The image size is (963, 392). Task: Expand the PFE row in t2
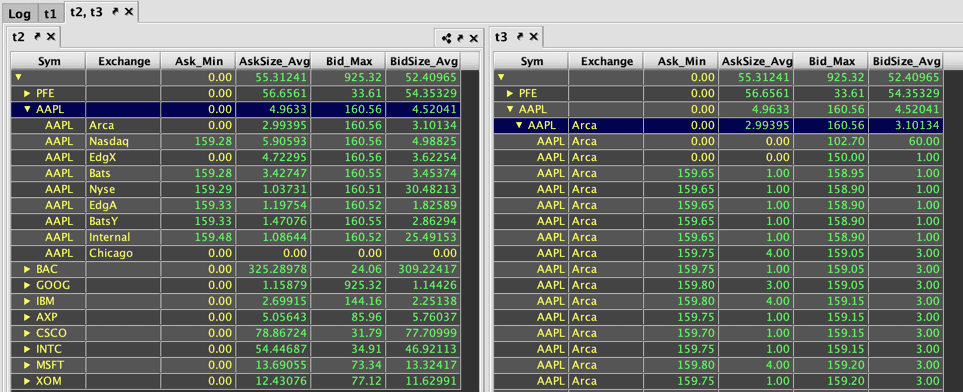point(27,93)
